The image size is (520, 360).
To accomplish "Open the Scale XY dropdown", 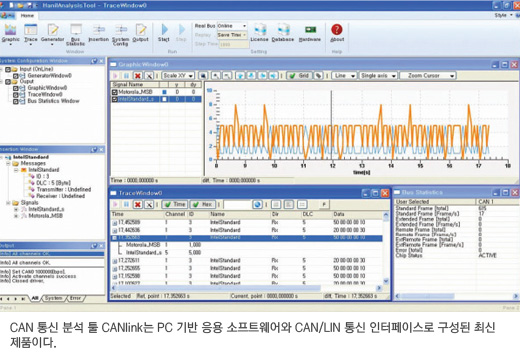I will click(x=178, y=76).
